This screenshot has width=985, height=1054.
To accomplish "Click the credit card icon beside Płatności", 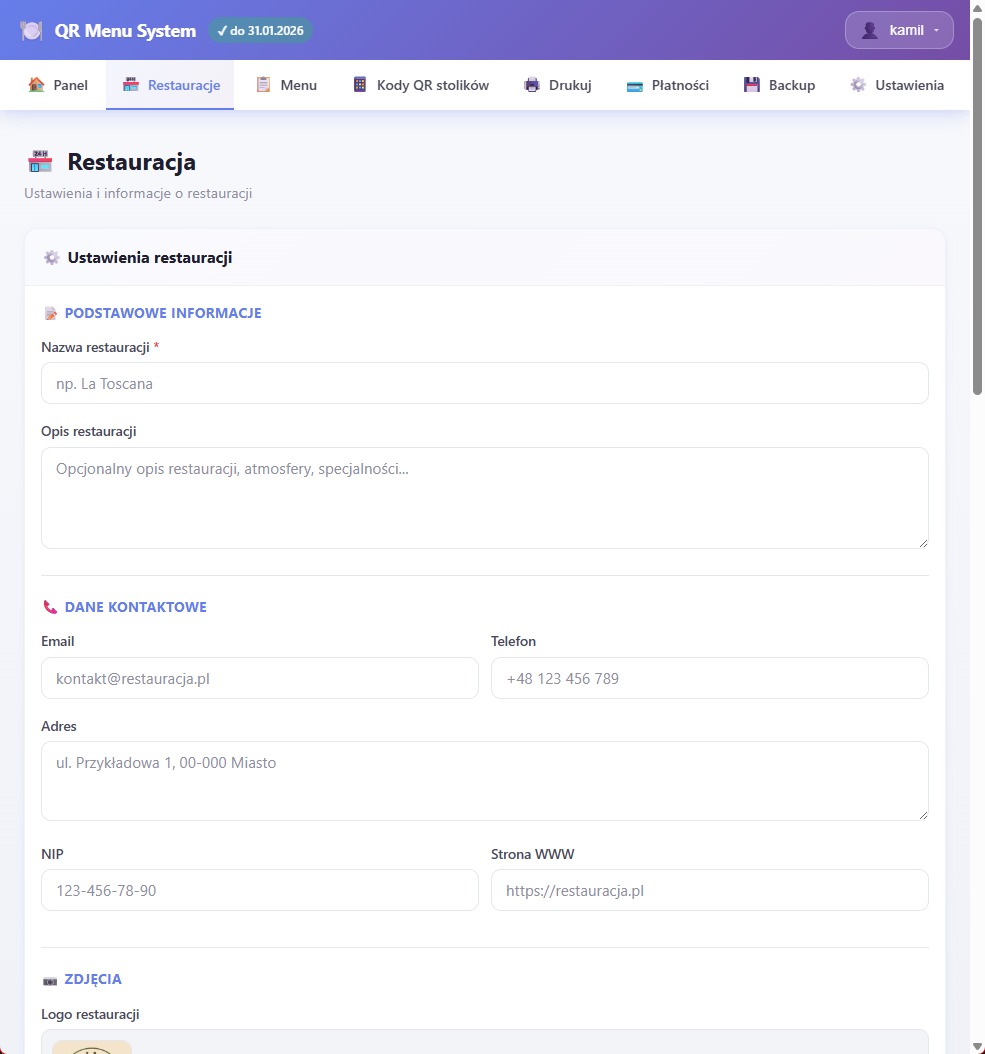I will click(x=634, y=86).
